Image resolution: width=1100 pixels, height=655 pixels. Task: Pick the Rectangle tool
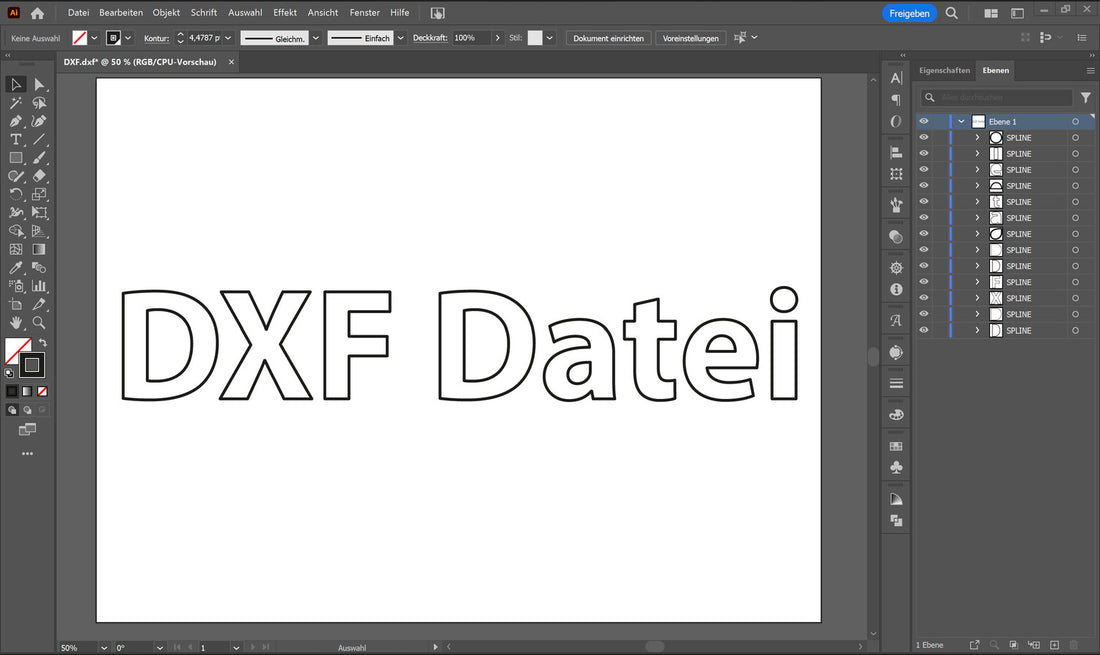tap(15, 157)
